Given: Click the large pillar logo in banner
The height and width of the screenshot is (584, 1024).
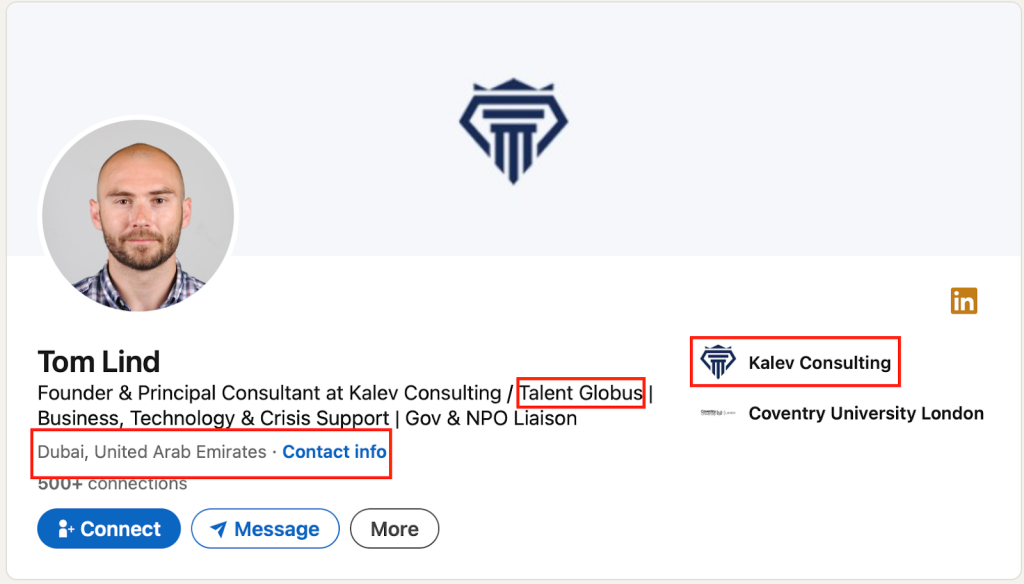Looking at the screenshot, I should (513, 131).
